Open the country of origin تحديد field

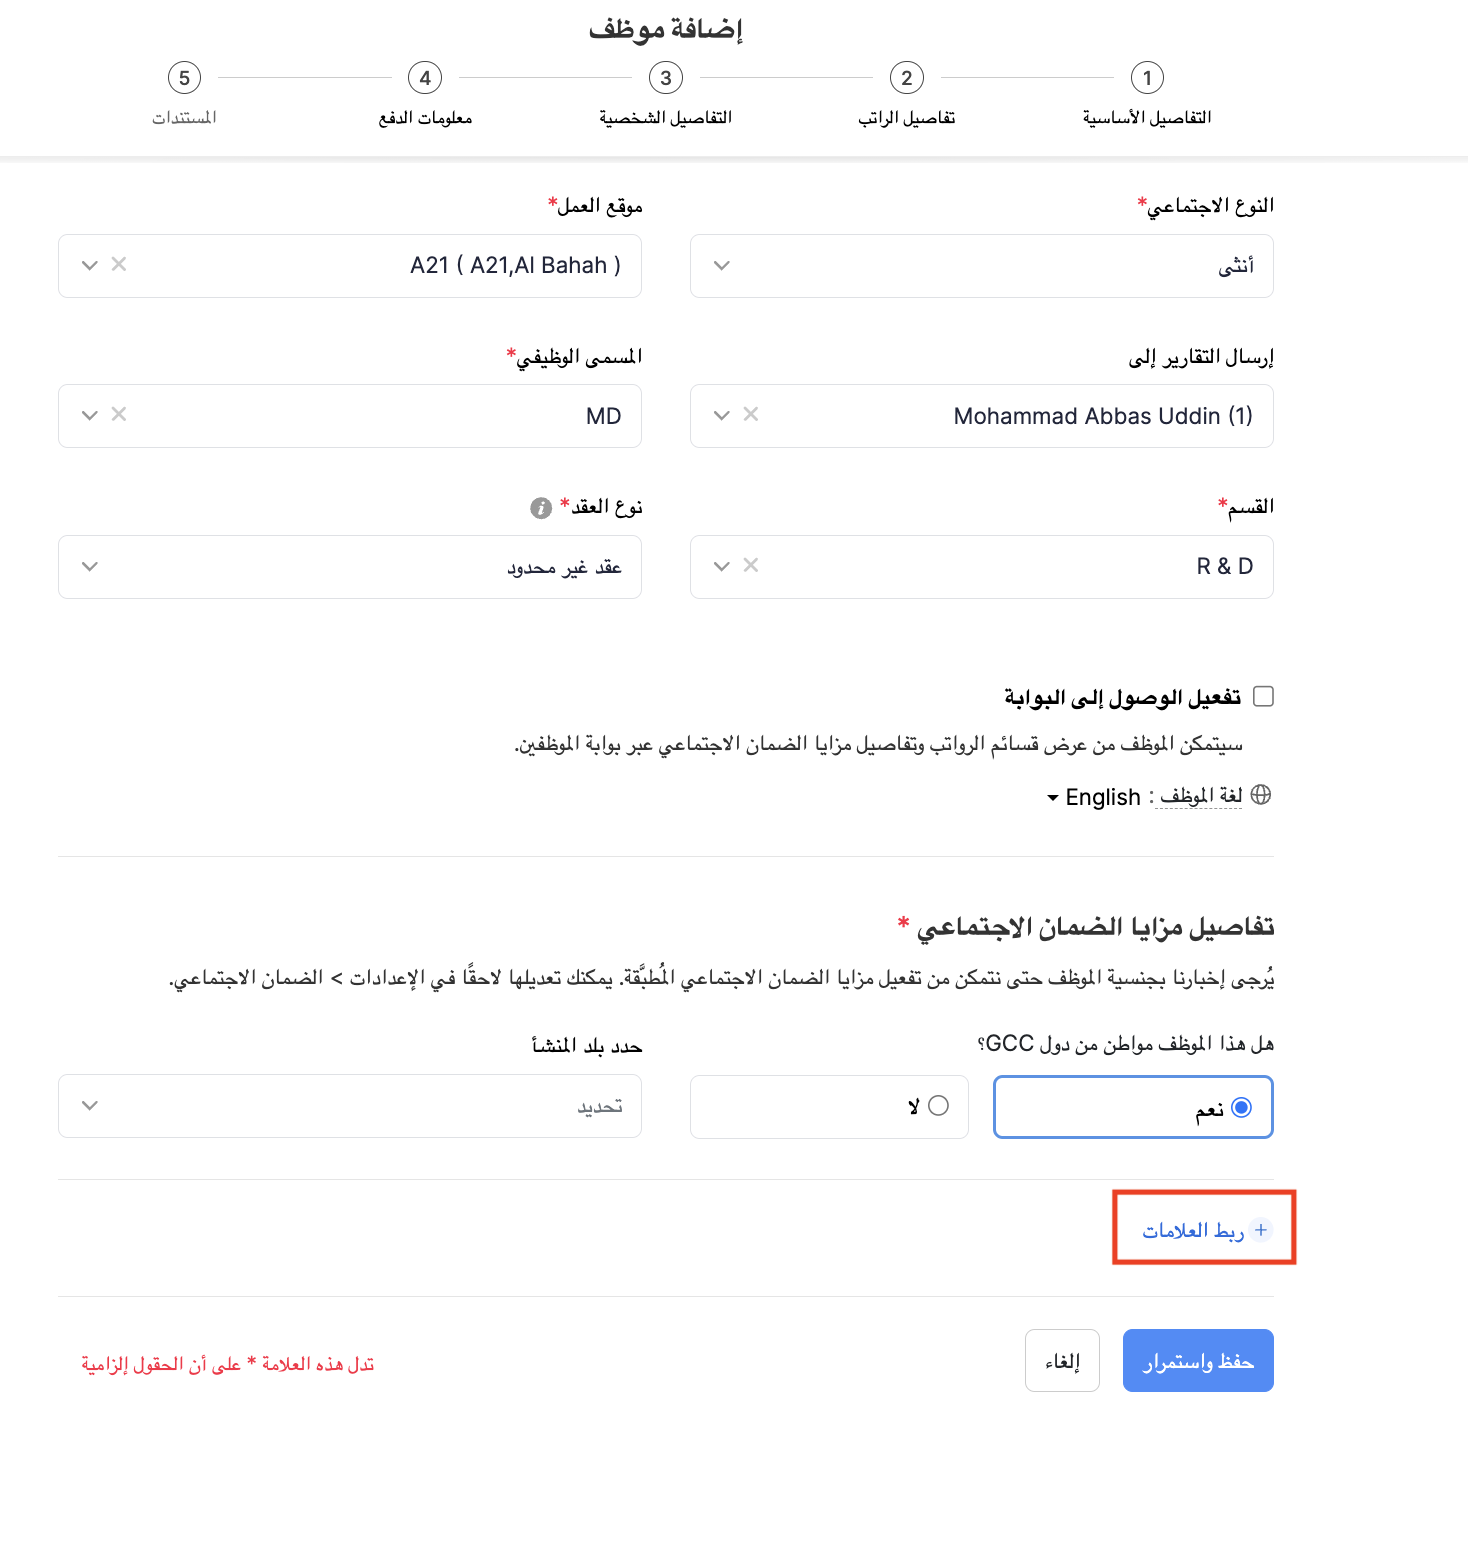(x=350, y=1106)
